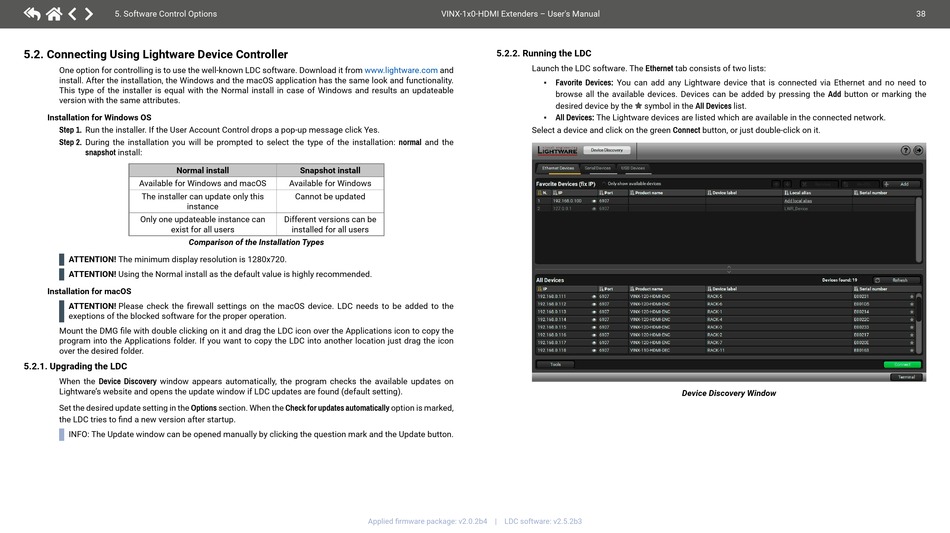
Task: Click the green Connect button
Action: [x=902, y=365]
